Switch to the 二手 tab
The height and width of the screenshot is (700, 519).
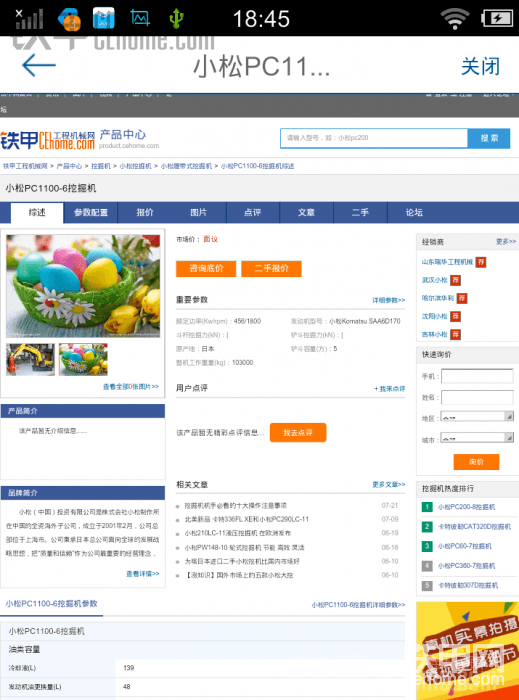pyautogui.click(x=360, y=212)
